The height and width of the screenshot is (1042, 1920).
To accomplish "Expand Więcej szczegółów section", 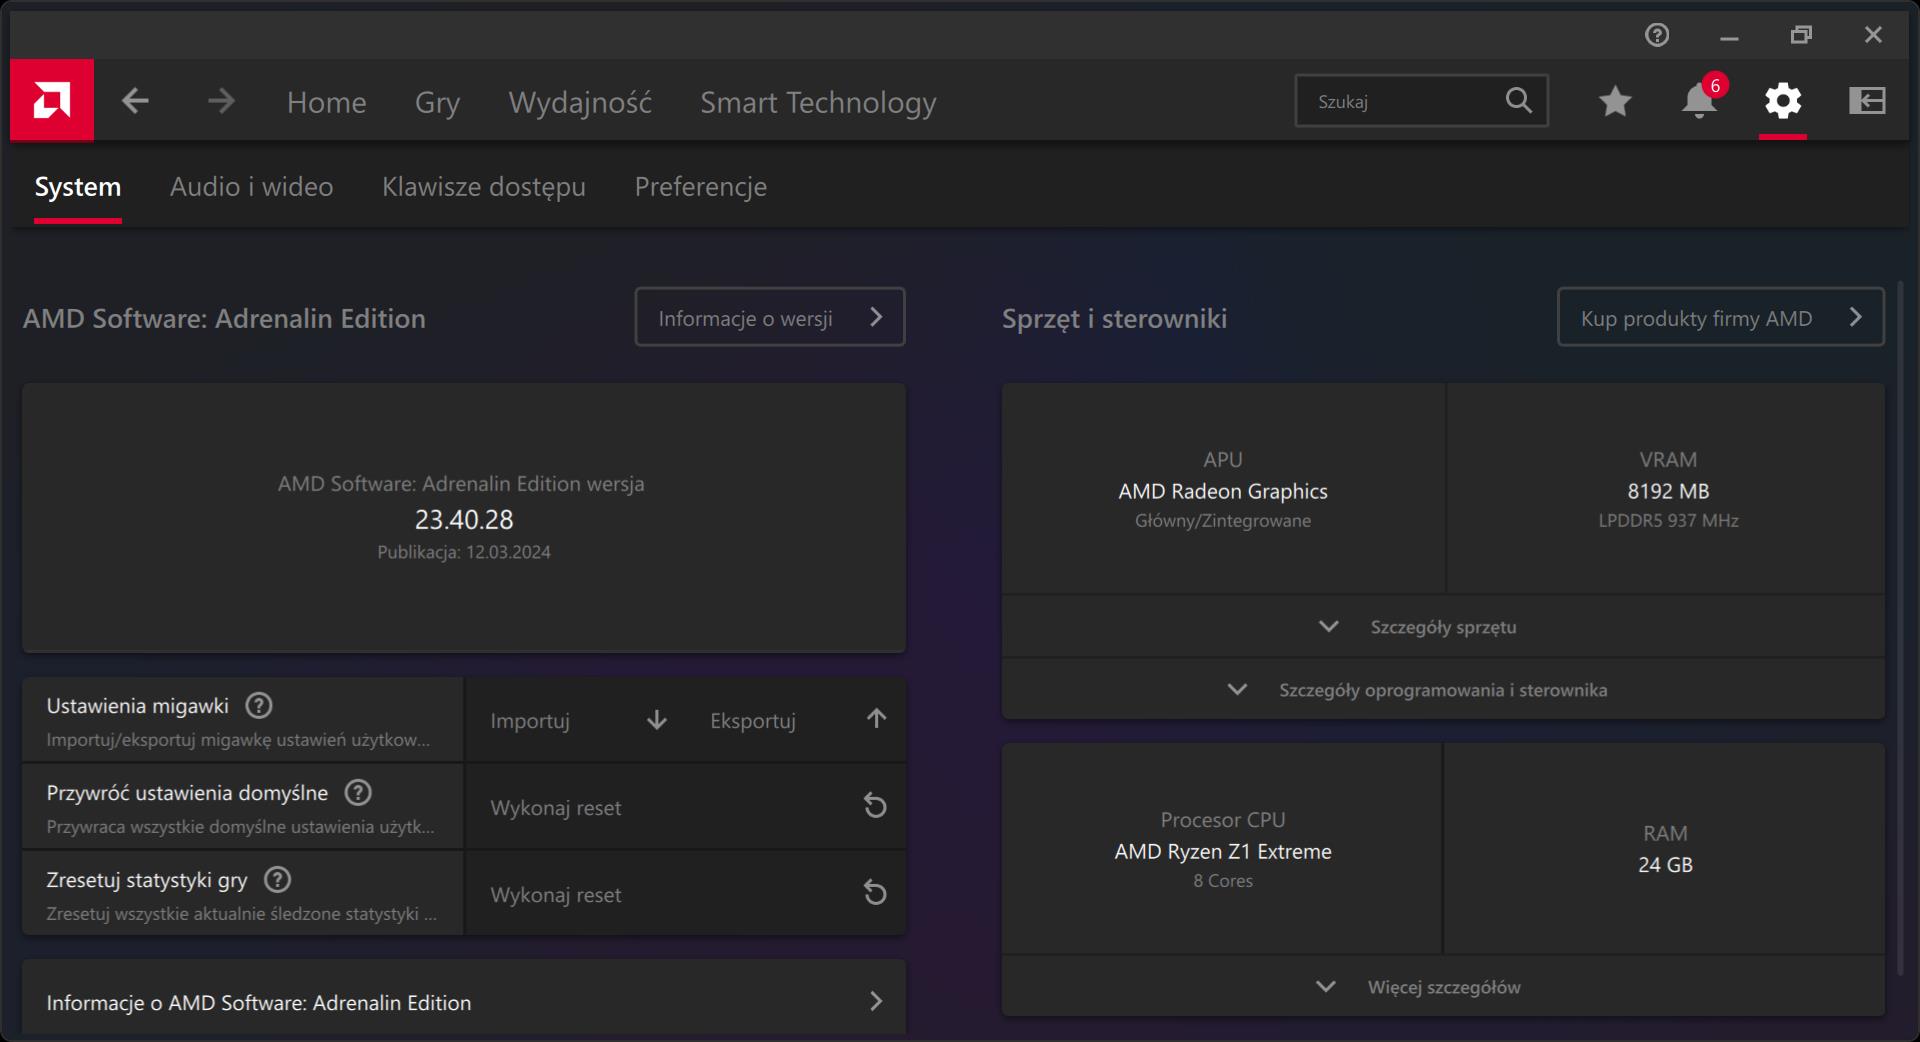I will coord(1443,987).
